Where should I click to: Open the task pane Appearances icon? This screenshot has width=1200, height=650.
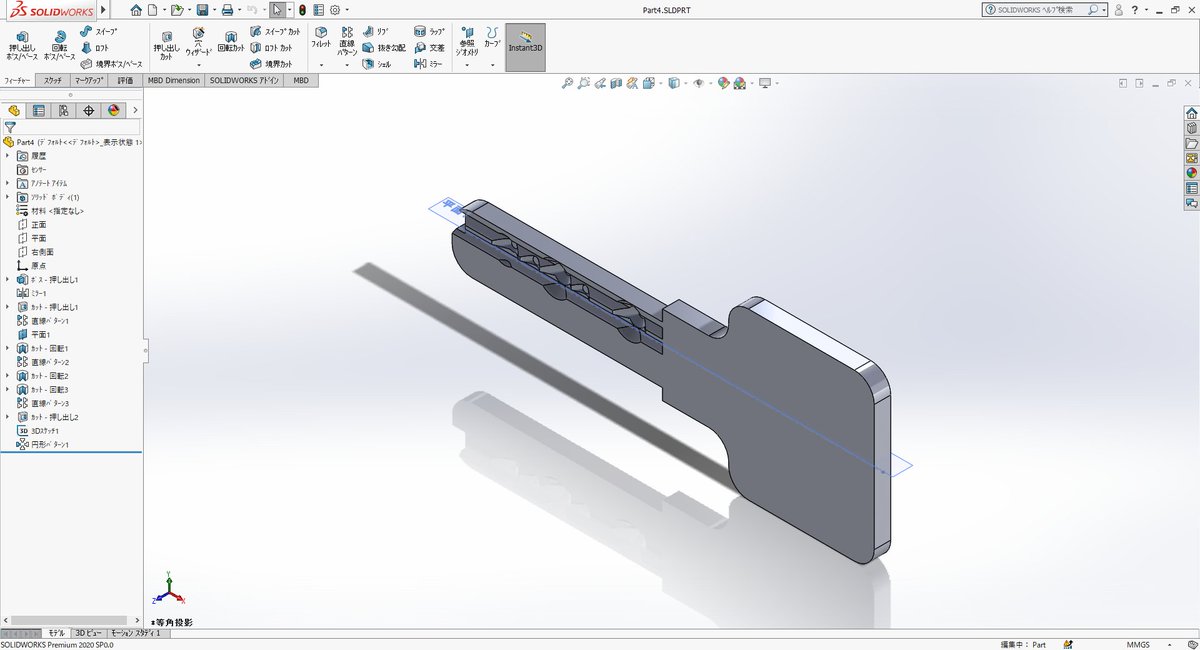pyautogui.click(x=1191, y=173)
